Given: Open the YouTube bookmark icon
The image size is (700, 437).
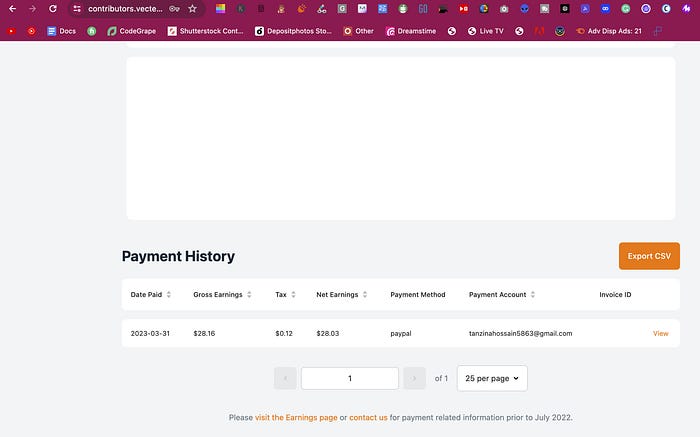Looking at the screenshot, I should point(12,31).
